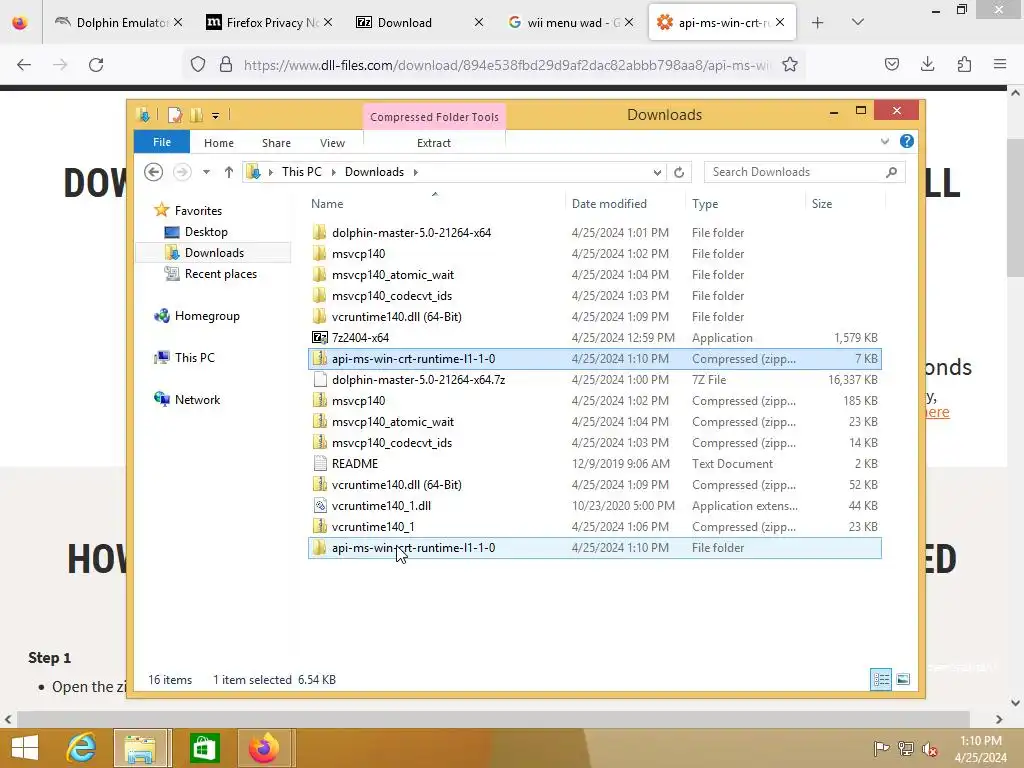Viewport: 1024px width, 768px height.
Task: Select Homegroup in the navigation pane
Action: [207, 315]
